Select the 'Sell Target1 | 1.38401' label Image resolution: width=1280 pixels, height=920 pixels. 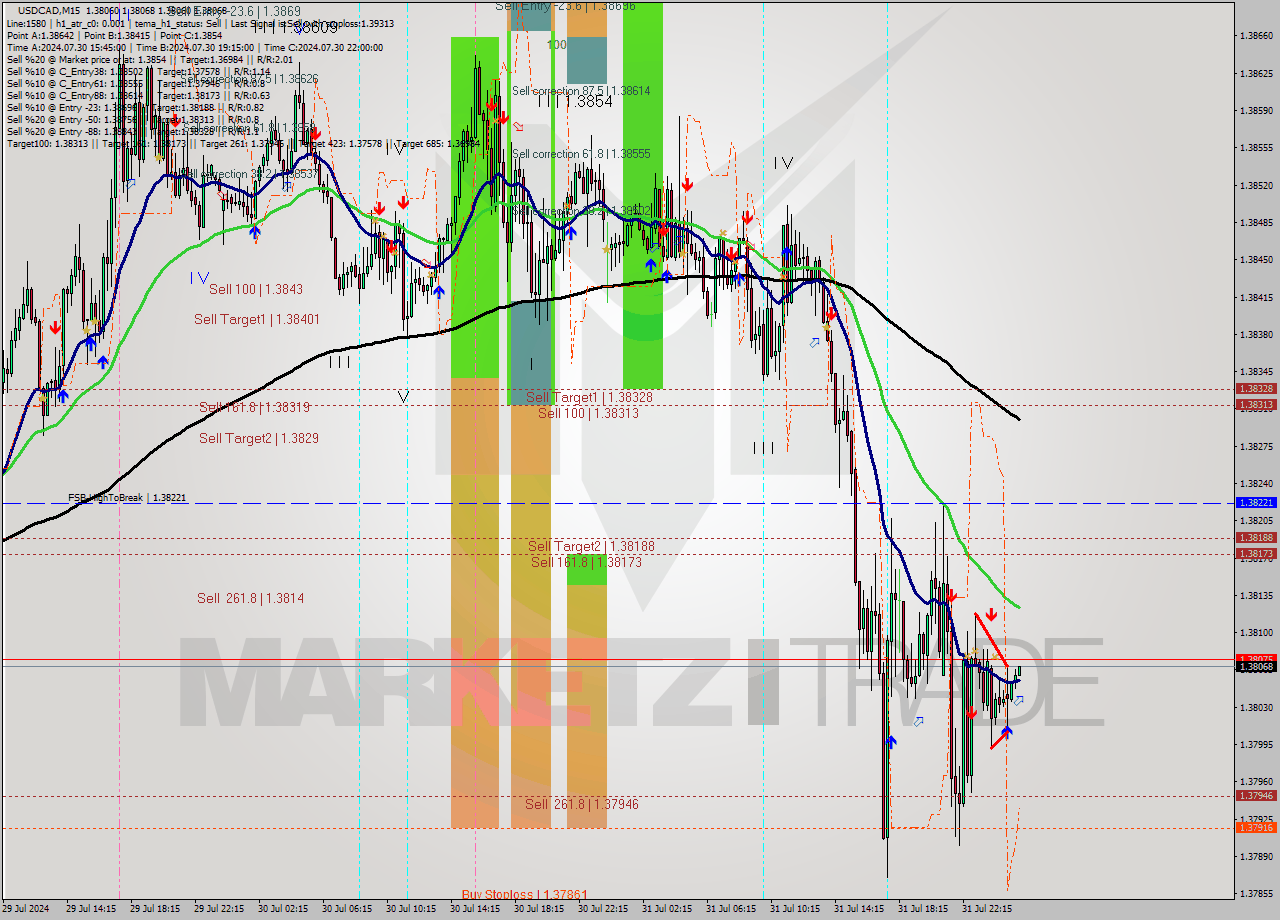point(257,319)
